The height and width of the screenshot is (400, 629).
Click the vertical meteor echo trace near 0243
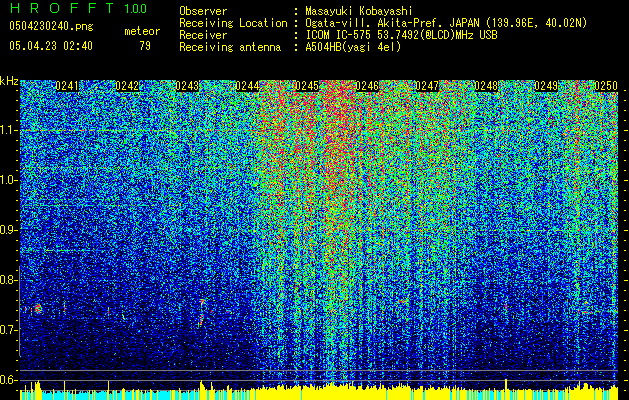point(202,313)
